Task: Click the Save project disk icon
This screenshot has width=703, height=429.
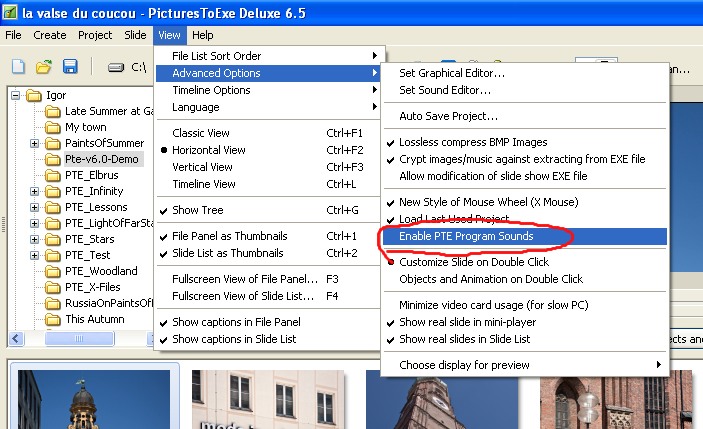Action: 70,67
